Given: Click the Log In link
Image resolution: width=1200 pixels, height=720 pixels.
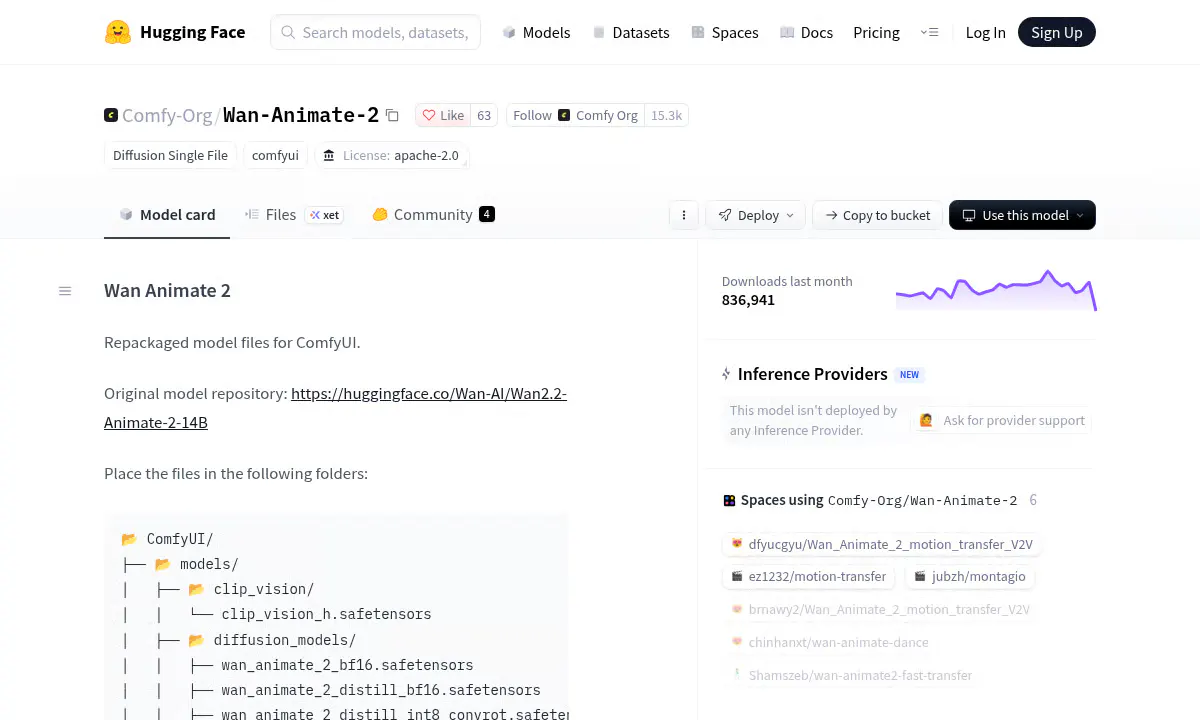Looking at the screenshot, I should [985, 32].
